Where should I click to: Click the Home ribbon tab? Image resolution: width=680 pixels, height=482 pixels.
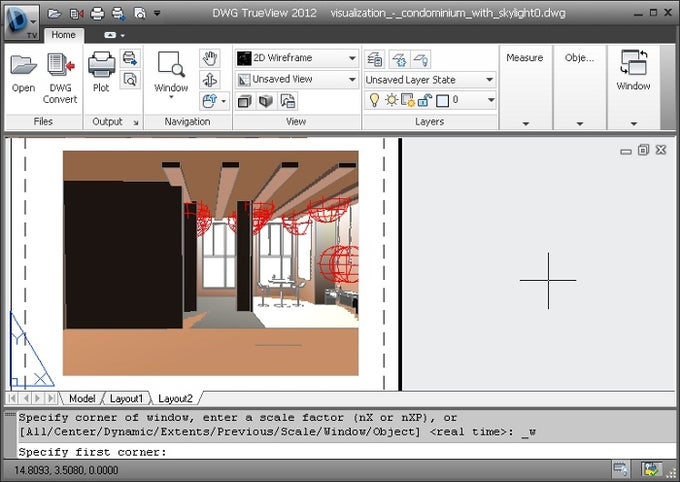63,34
